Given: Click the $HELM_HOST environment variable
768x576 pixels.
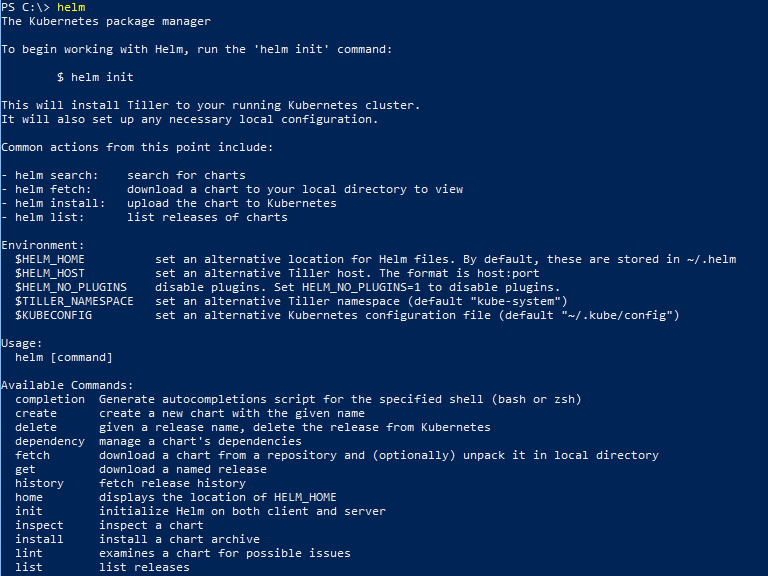Looking at the screenshot, I should click(50, 273).
